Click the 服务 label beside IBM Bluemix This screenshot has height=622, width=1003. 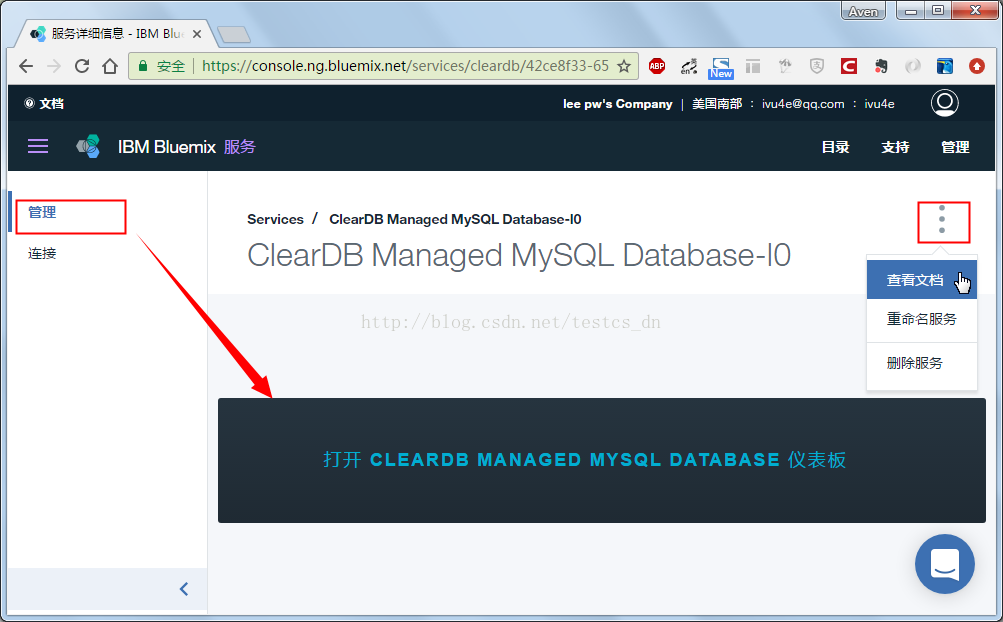tap(240, 147)
